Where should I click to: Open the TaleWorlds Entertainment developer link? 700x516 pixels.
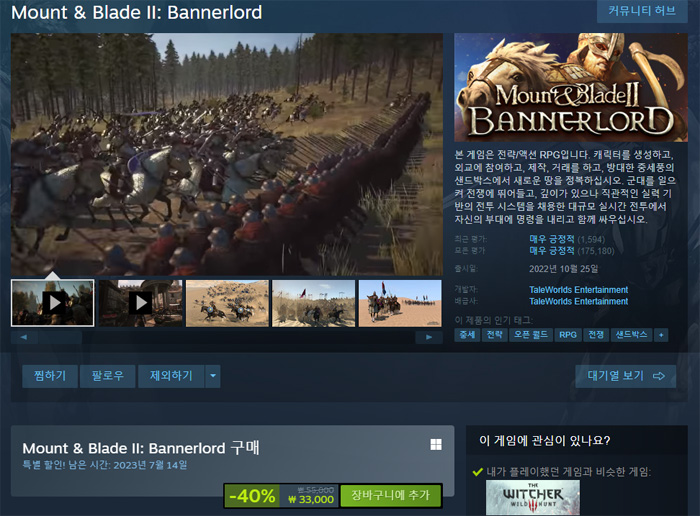click(x=579, y=290)
